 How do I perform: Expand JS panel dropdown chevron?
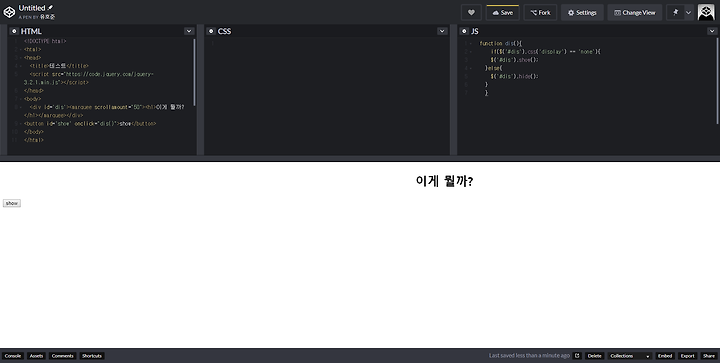(712, 31)
